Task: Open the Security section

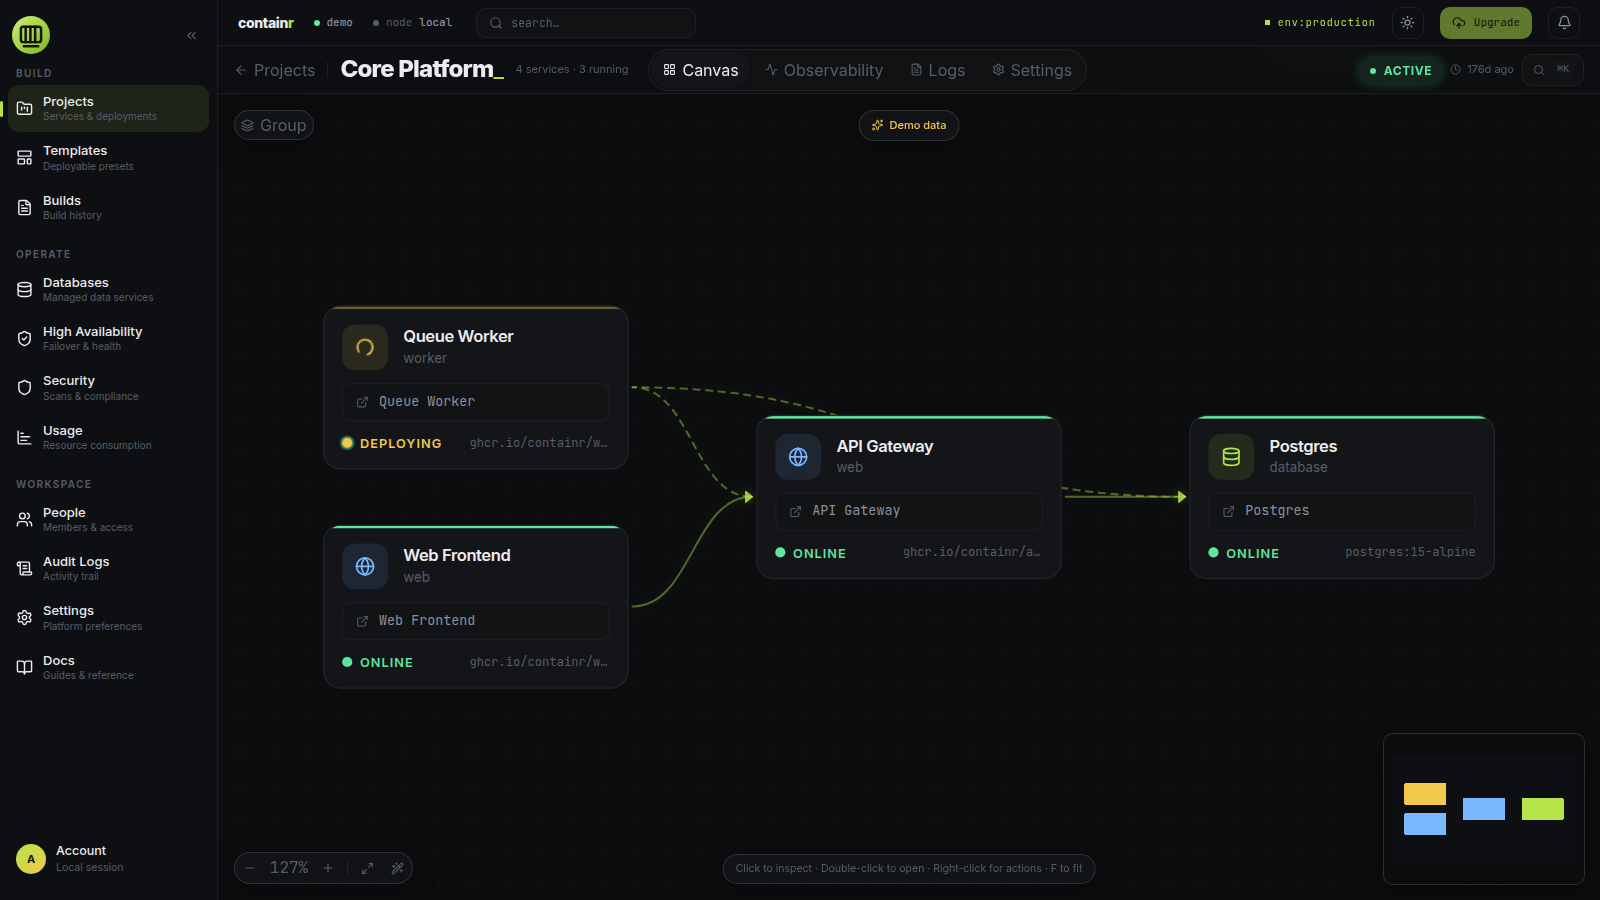Action: tap(108, 388)
